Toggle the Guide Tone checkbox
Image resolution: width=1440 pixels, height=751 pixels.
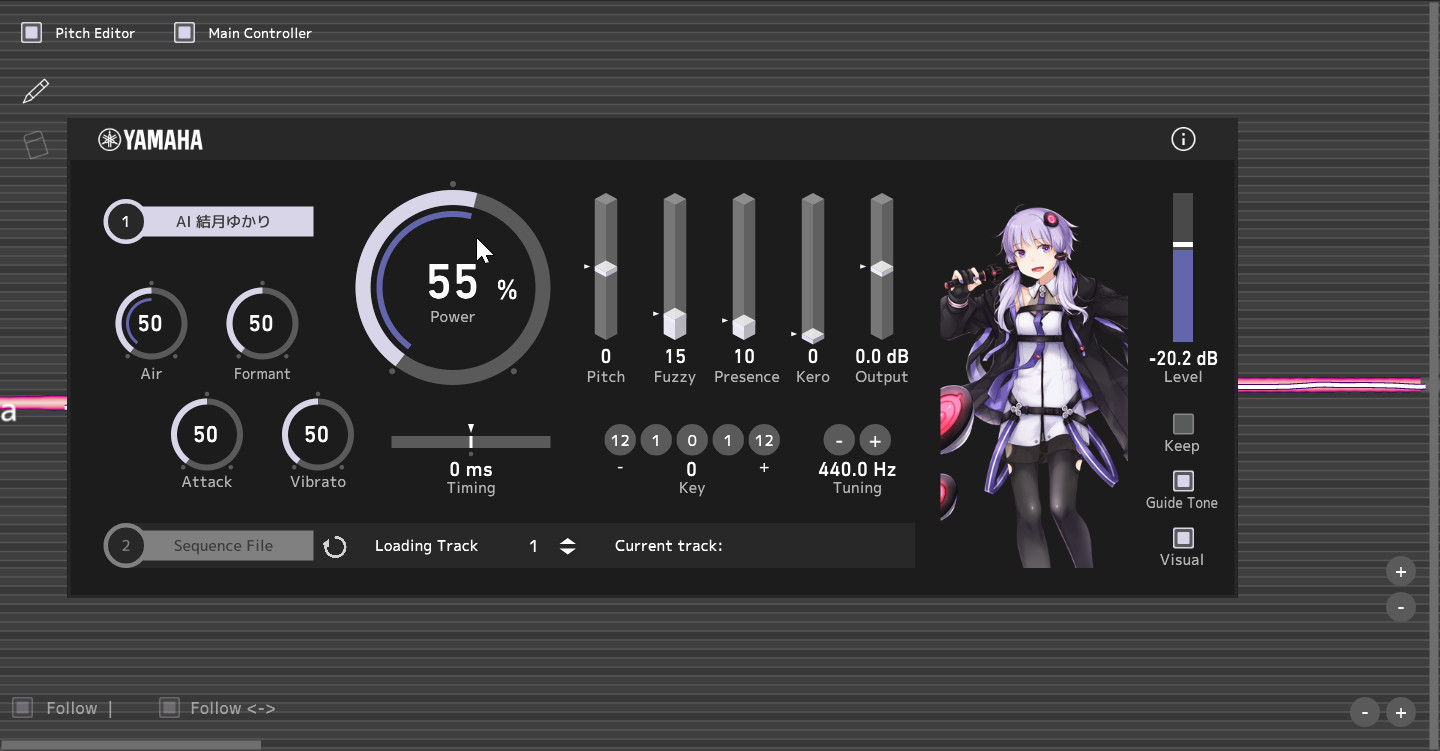tap(1183, 481)
